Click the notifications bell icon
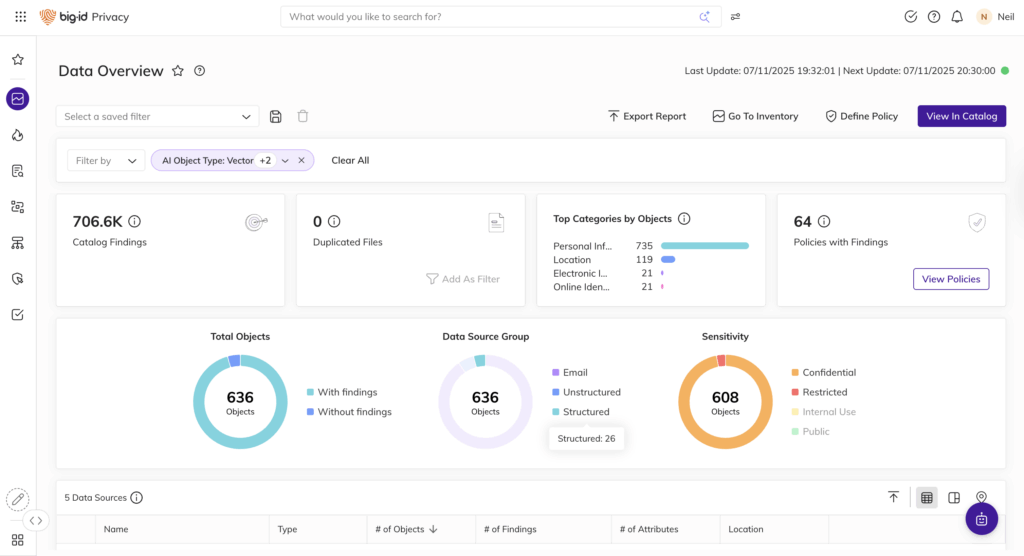 pyautogui.click(x=957, y=17)
